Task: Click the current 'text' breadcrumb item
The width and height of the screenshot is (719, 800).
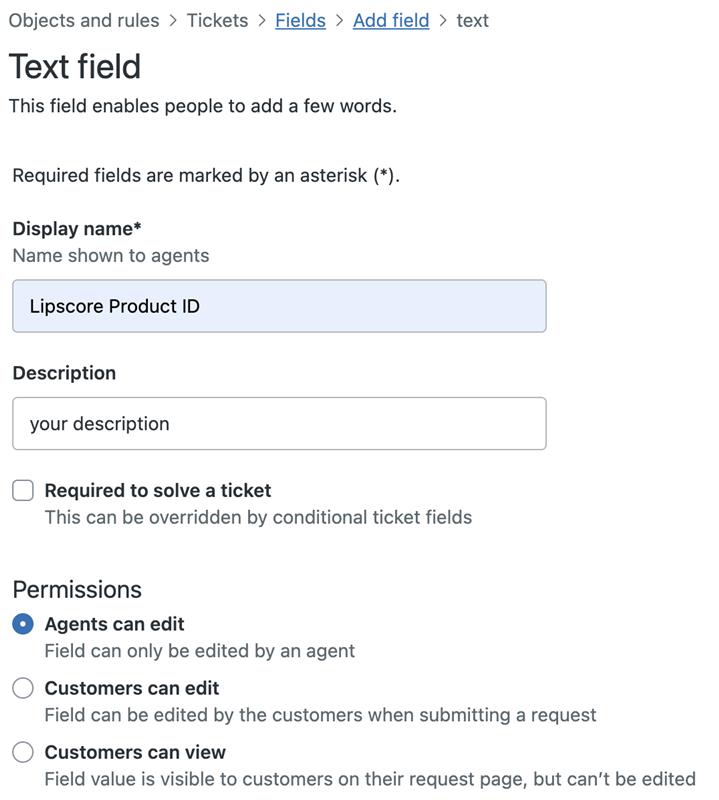Action: [x=472, y=20]
